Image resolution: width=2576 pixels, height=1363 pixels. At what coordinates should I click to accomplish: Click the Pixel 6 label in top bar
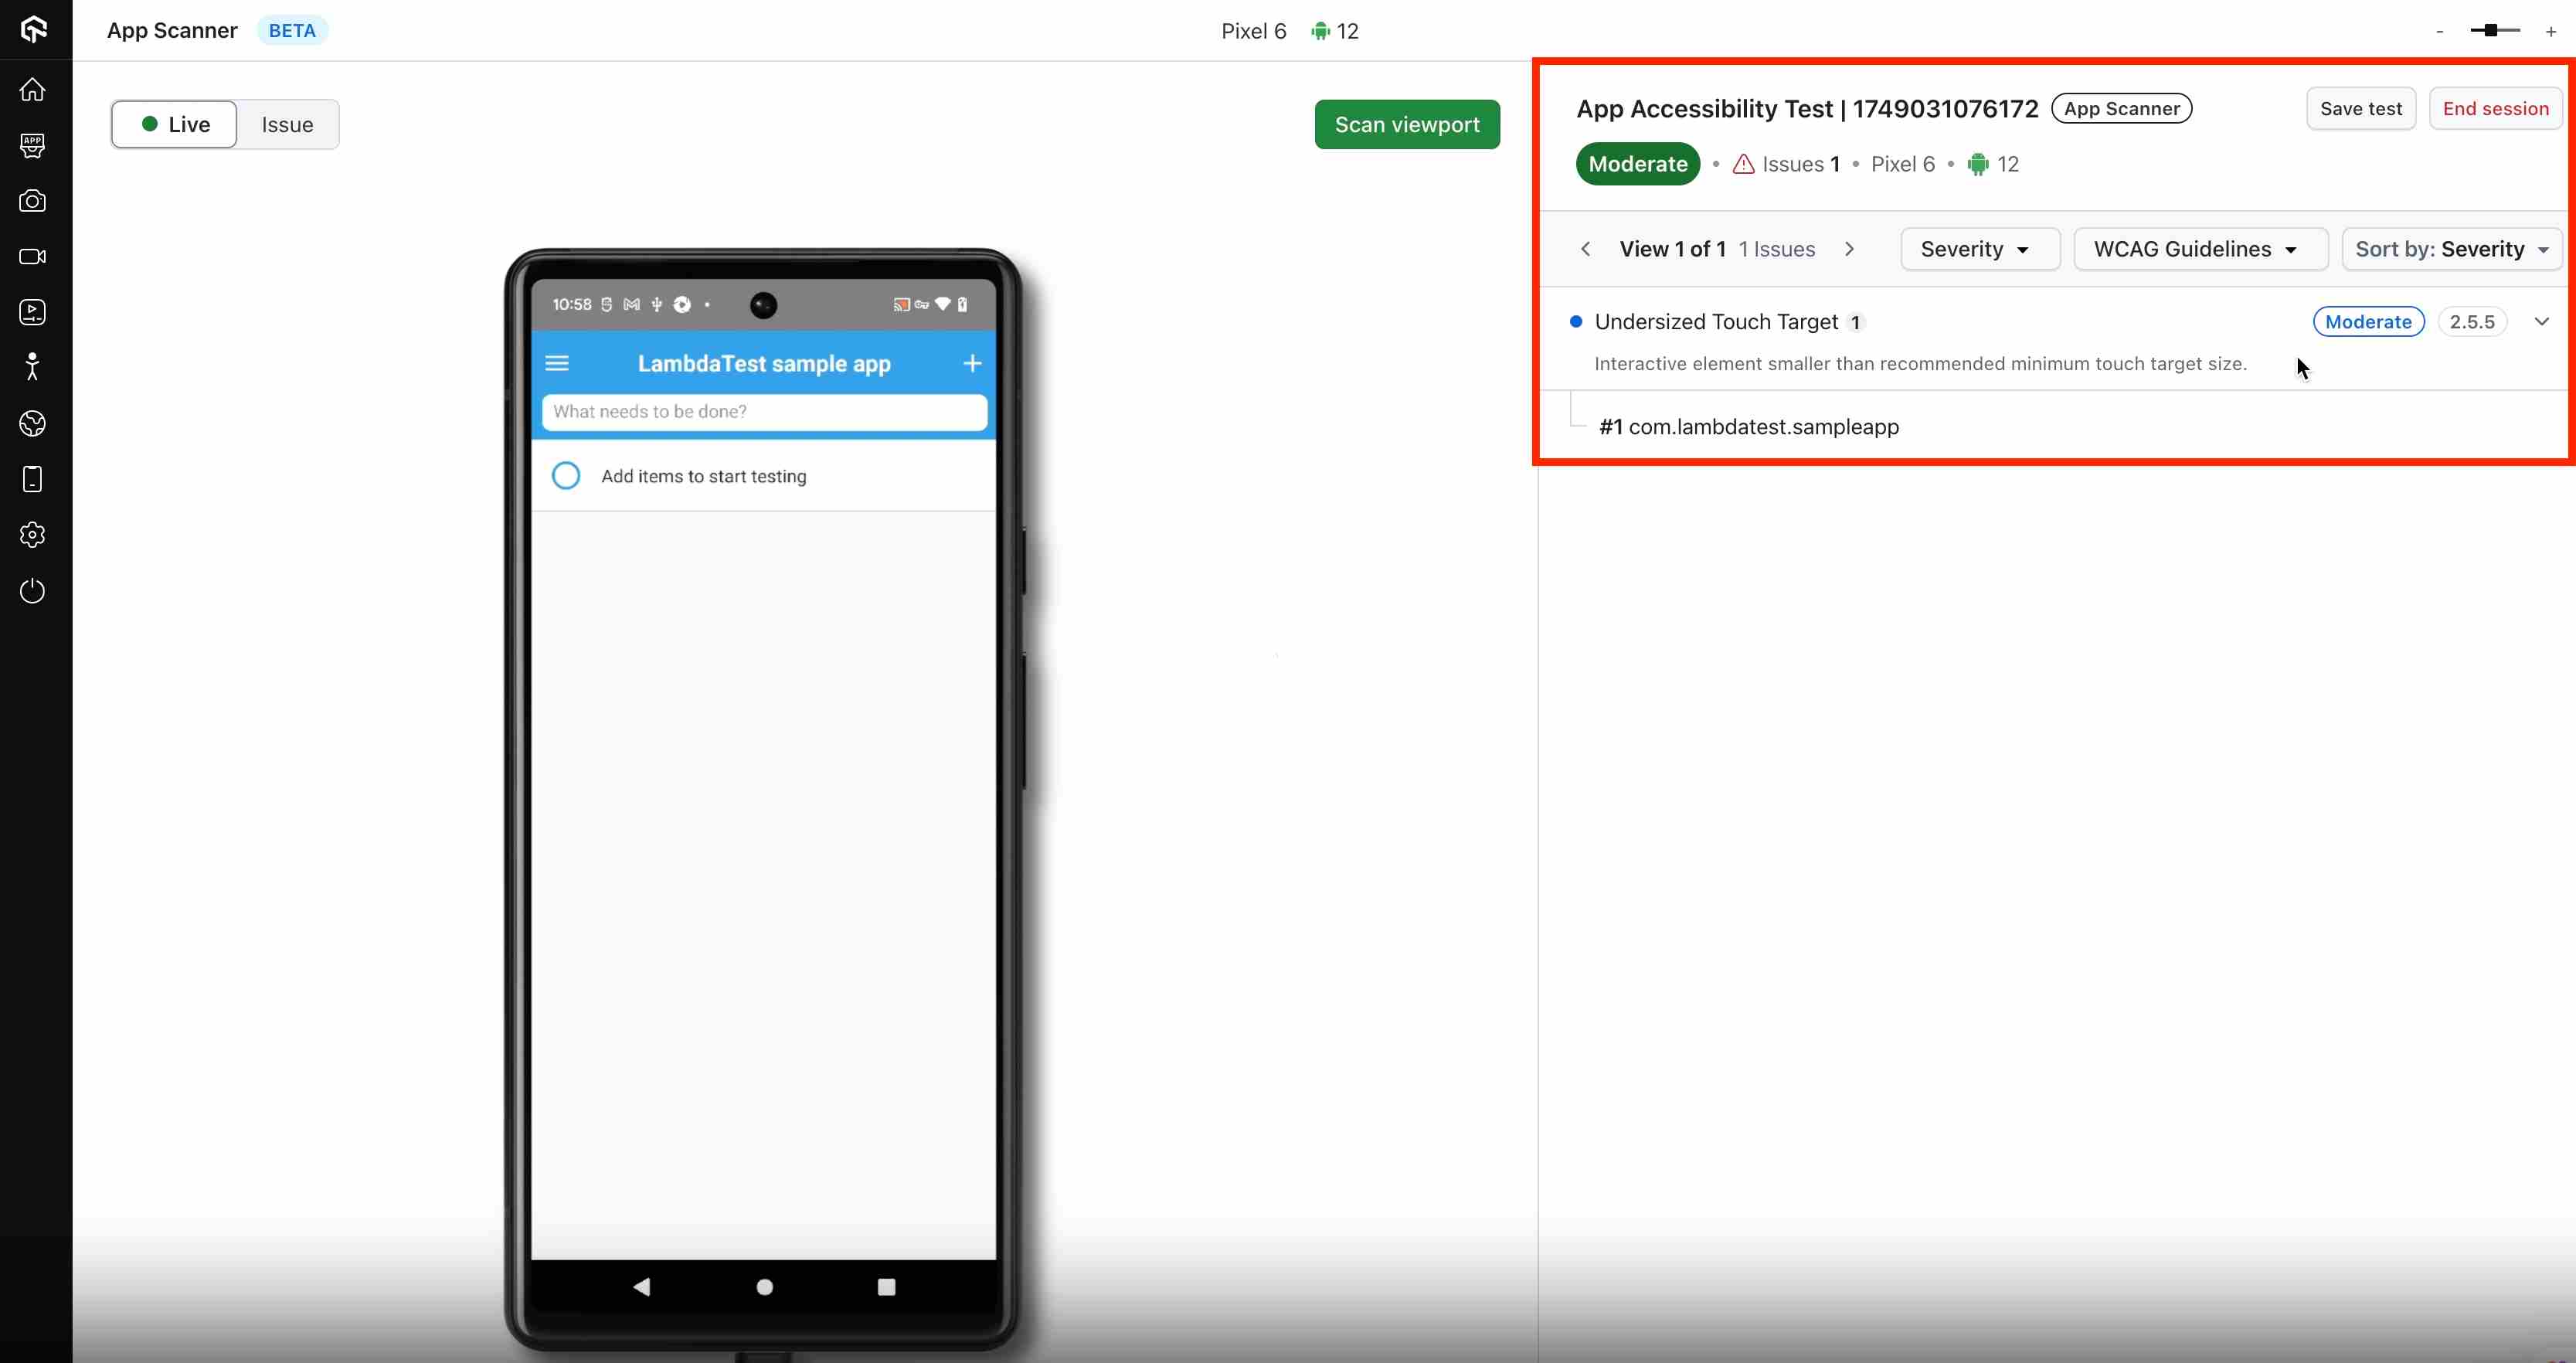[x=1253, y=31]
